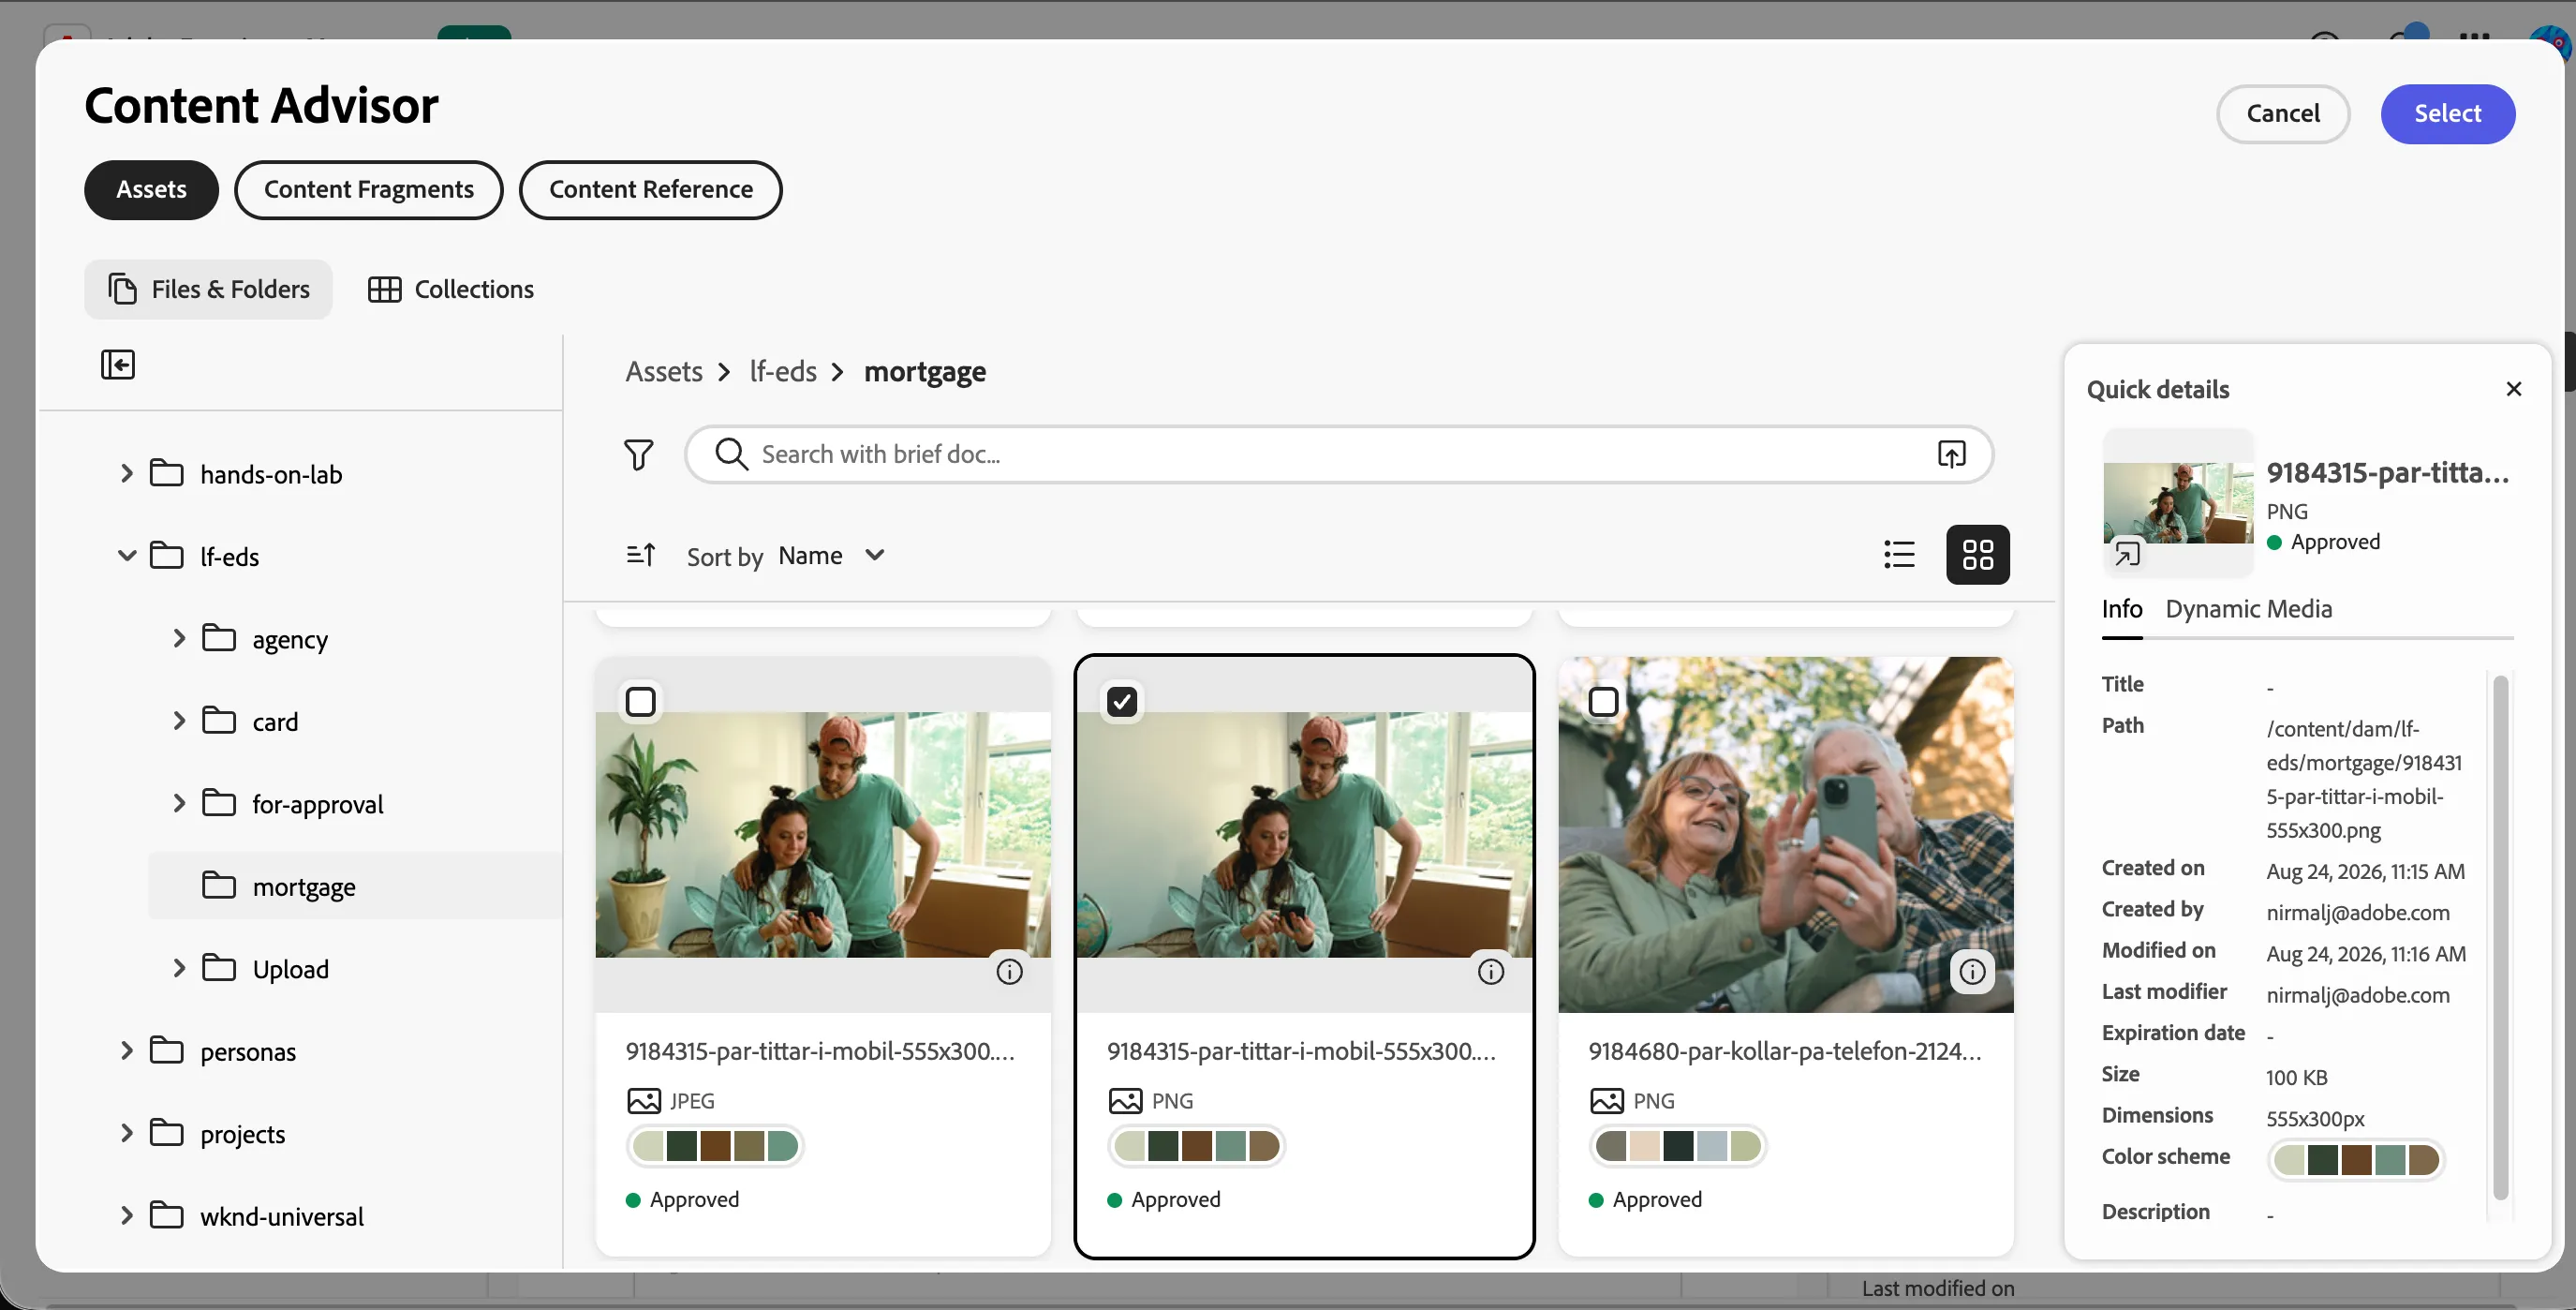2576x1310 pixels.
Task: Open the Content Fragments tab
Action: [x=368, y=190]
